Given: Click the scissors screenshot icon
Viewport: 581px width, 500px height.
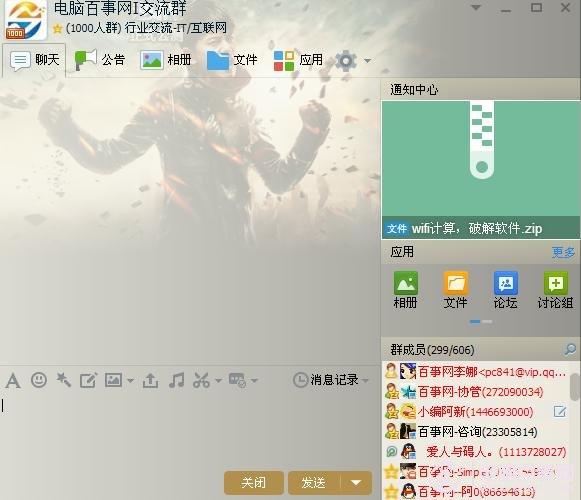Looking at the screenshot, I should [202, 380].
